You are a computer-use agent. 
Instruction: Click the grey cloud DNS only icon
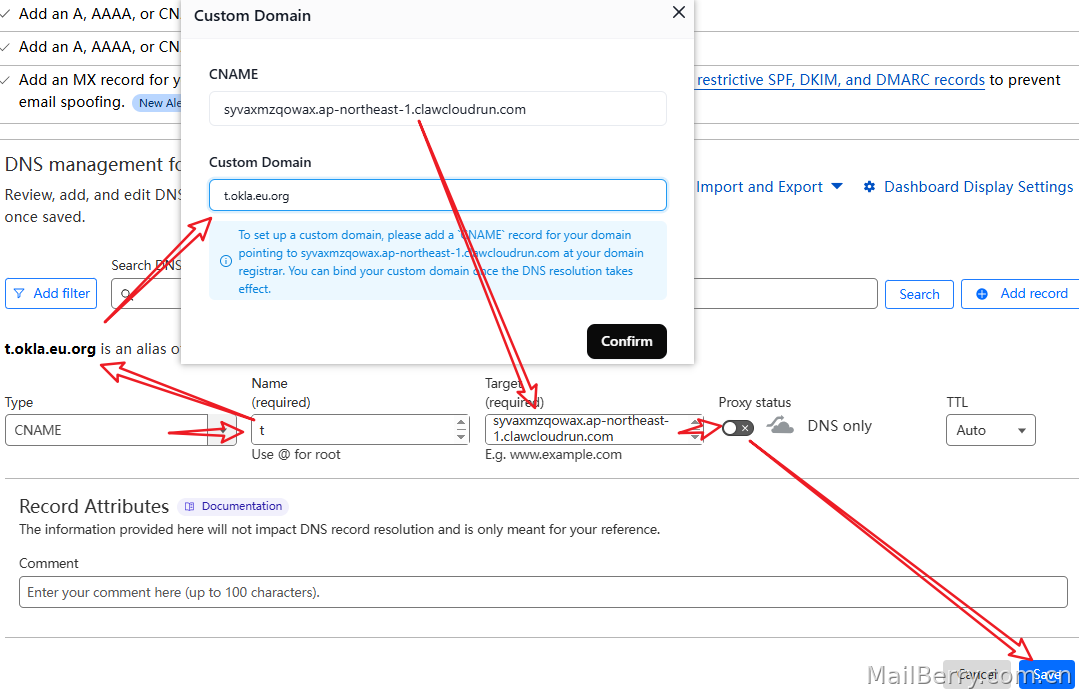coord(780,425)
